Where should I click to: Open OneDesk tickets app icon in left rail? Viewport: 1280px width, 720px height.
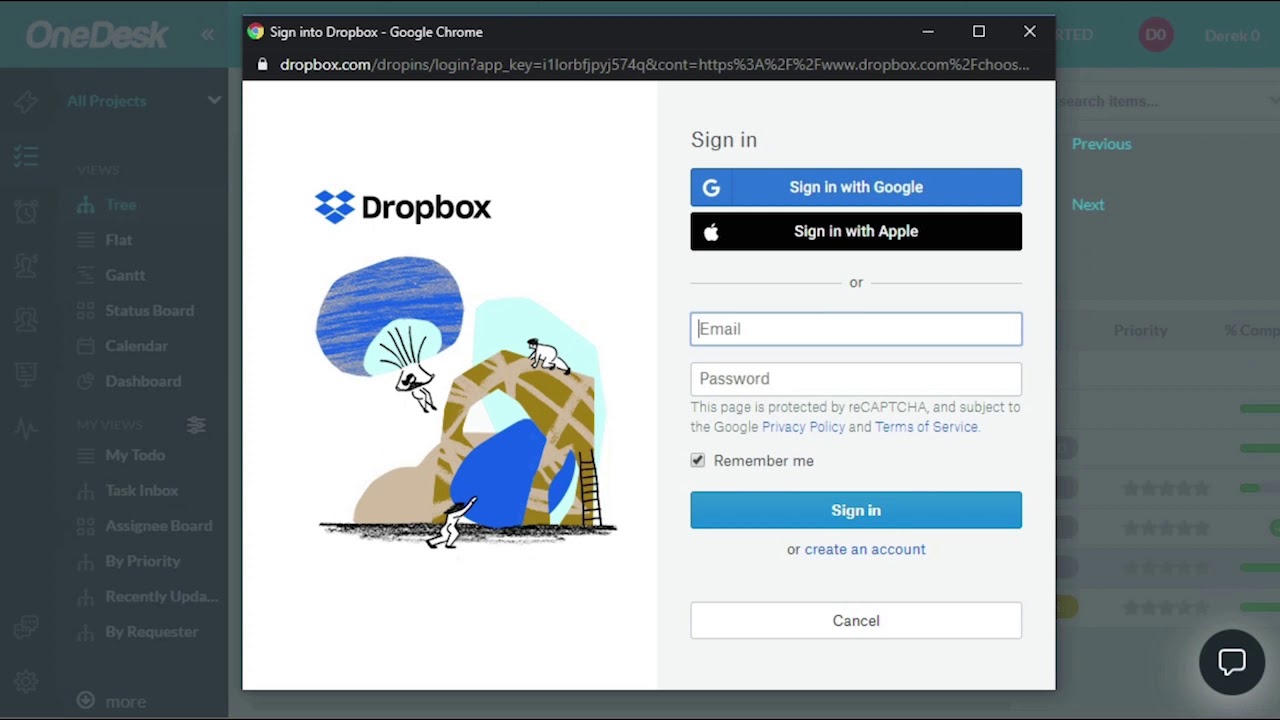pyautogui.click(x=26, y=101)
